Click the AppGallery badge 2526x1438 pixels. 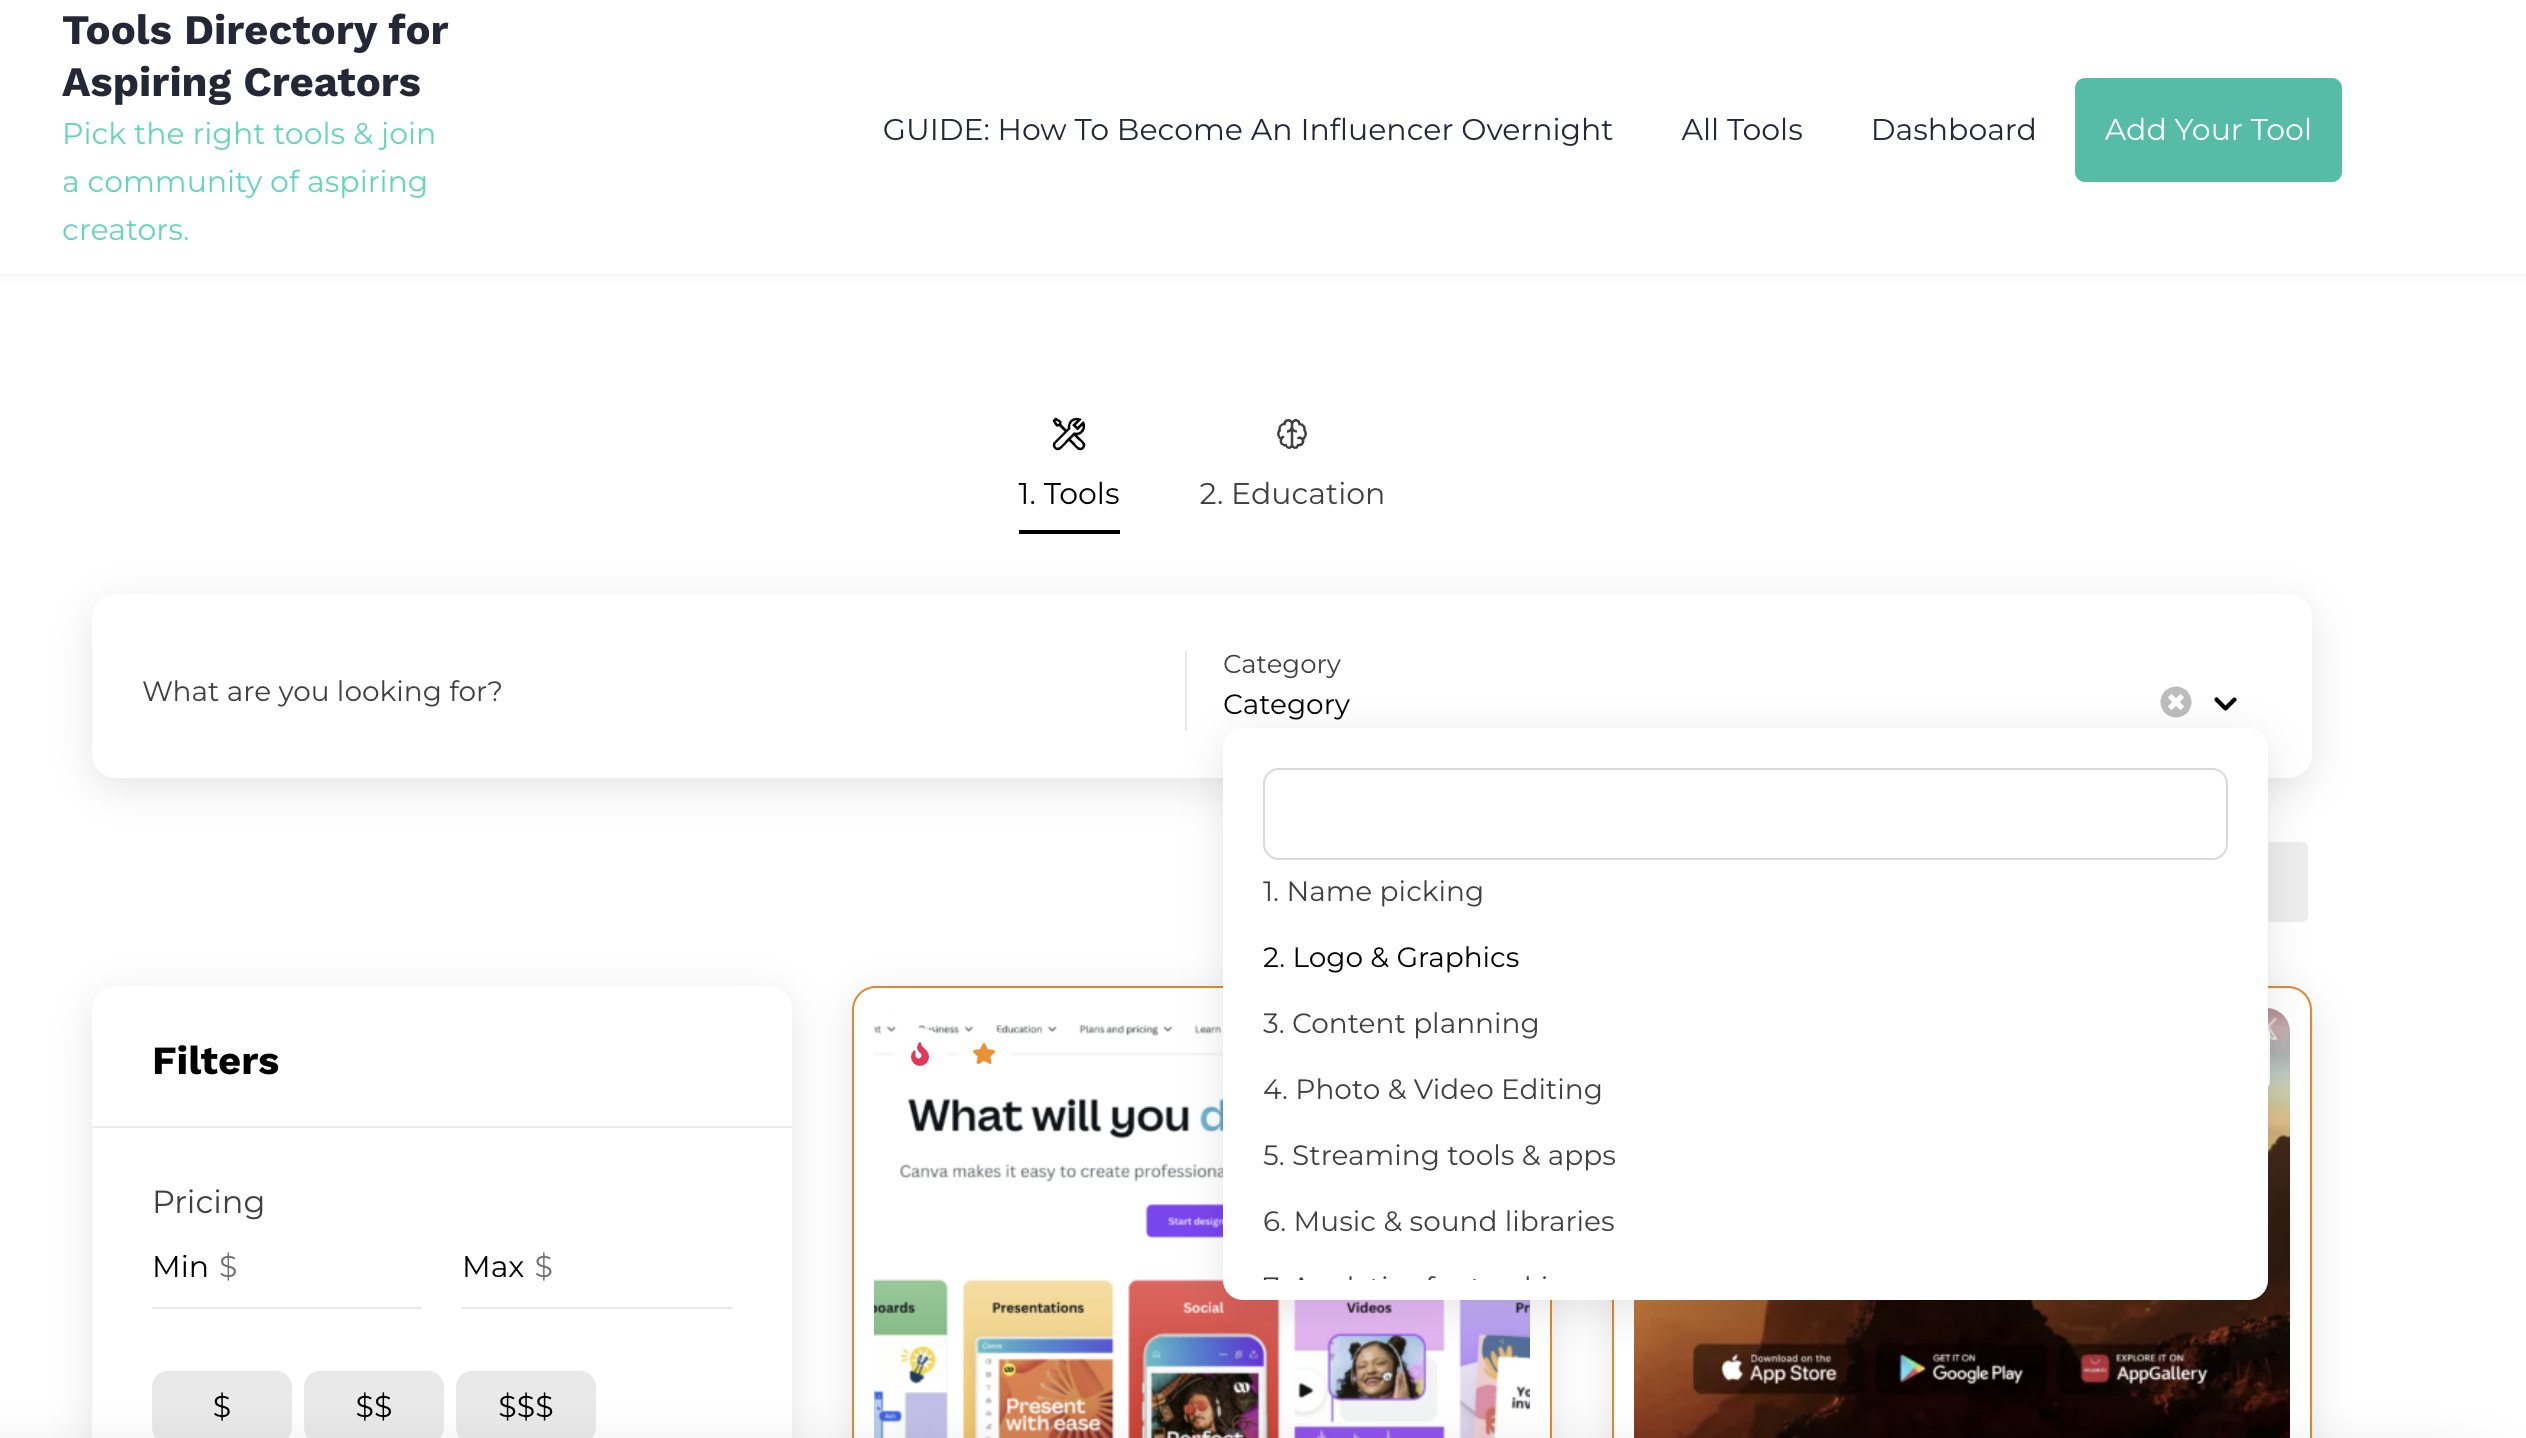2144,1369
